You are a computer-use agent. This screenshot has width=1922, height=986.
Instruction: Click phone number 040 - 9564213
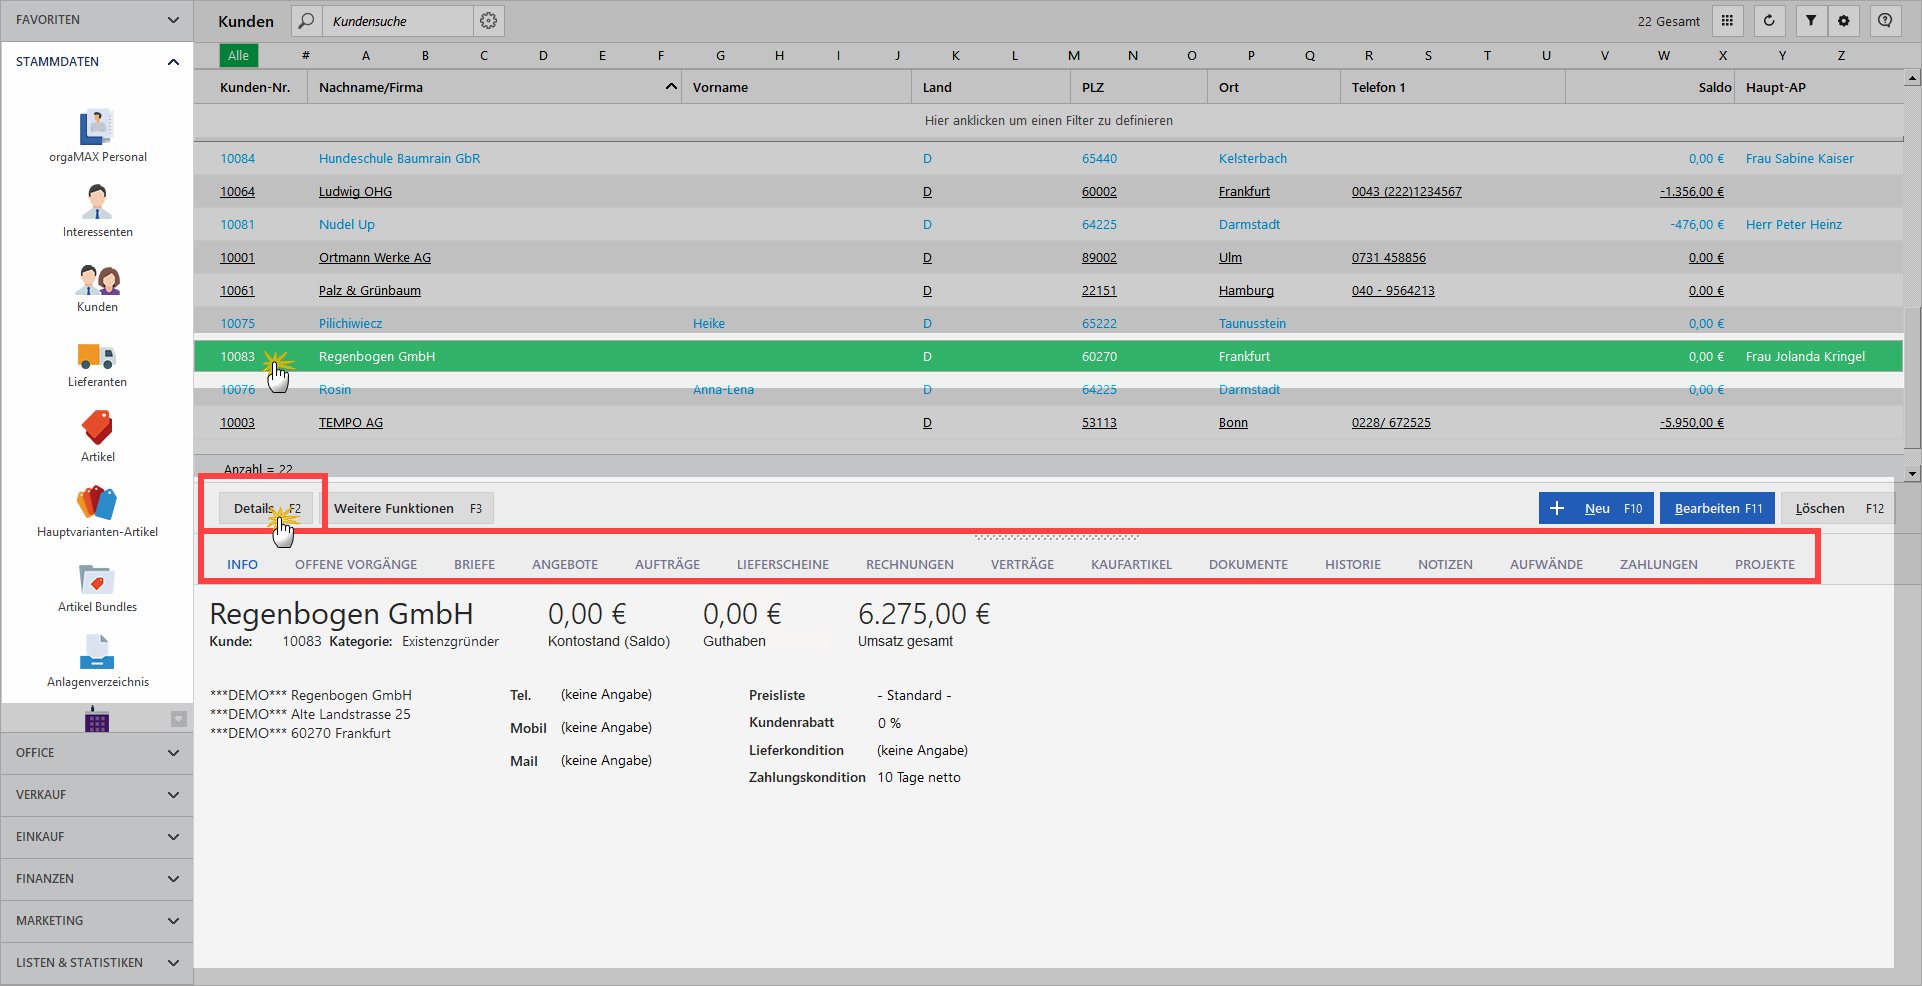pyautogui.click(x=1393, y=290)
